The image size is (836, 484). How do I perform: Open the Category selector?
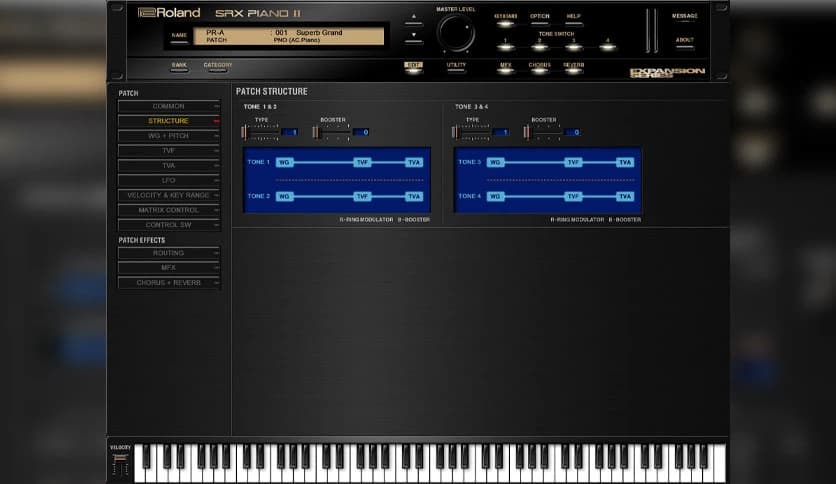coord(218,67)
